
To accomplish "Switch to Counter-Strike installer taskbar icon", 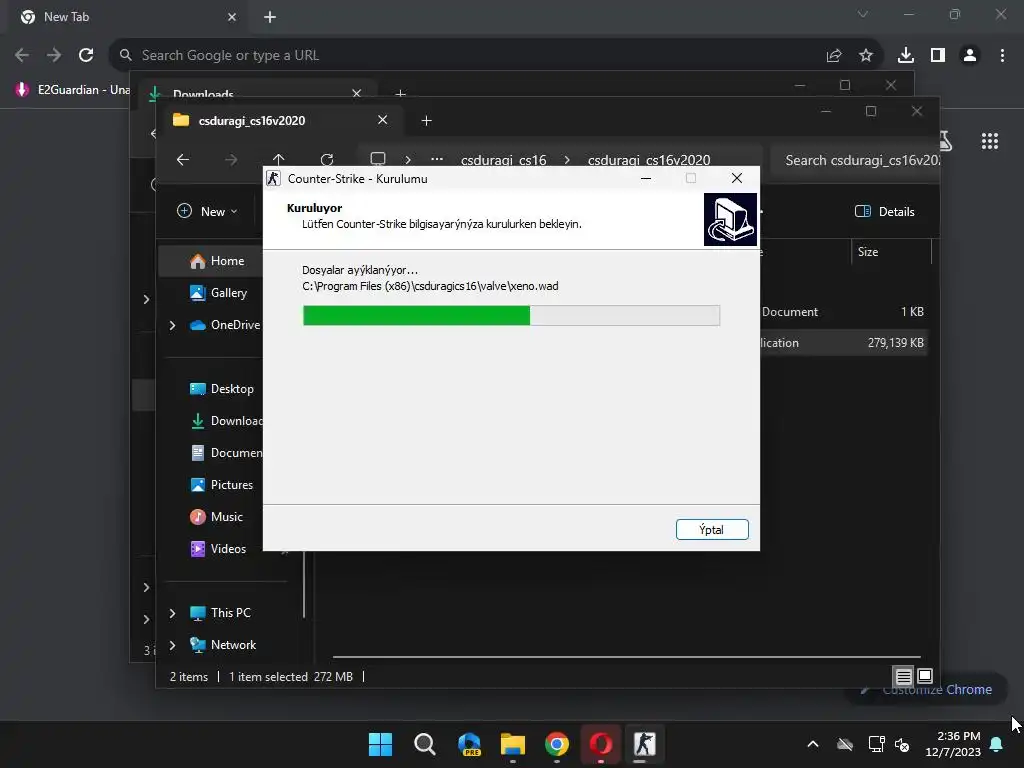I will tap(645, 744).
